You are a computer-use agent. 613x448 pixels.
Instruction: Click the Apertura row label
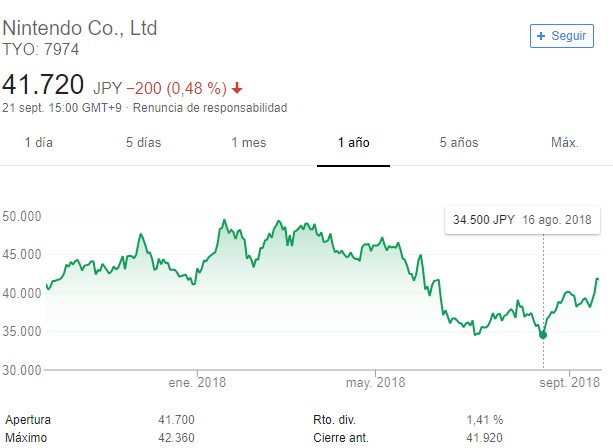coord(28,420)
